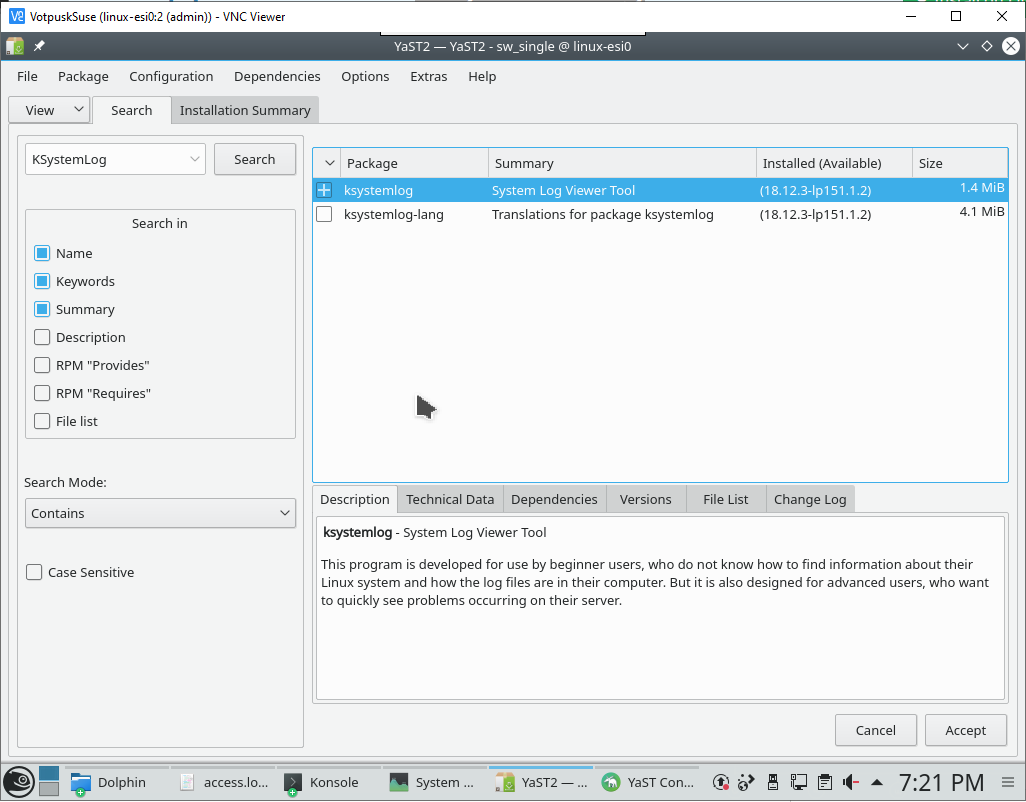Screen dimensions: 1026x802
Task: Switch to the Change Log tab
Action: click(810, 499)
